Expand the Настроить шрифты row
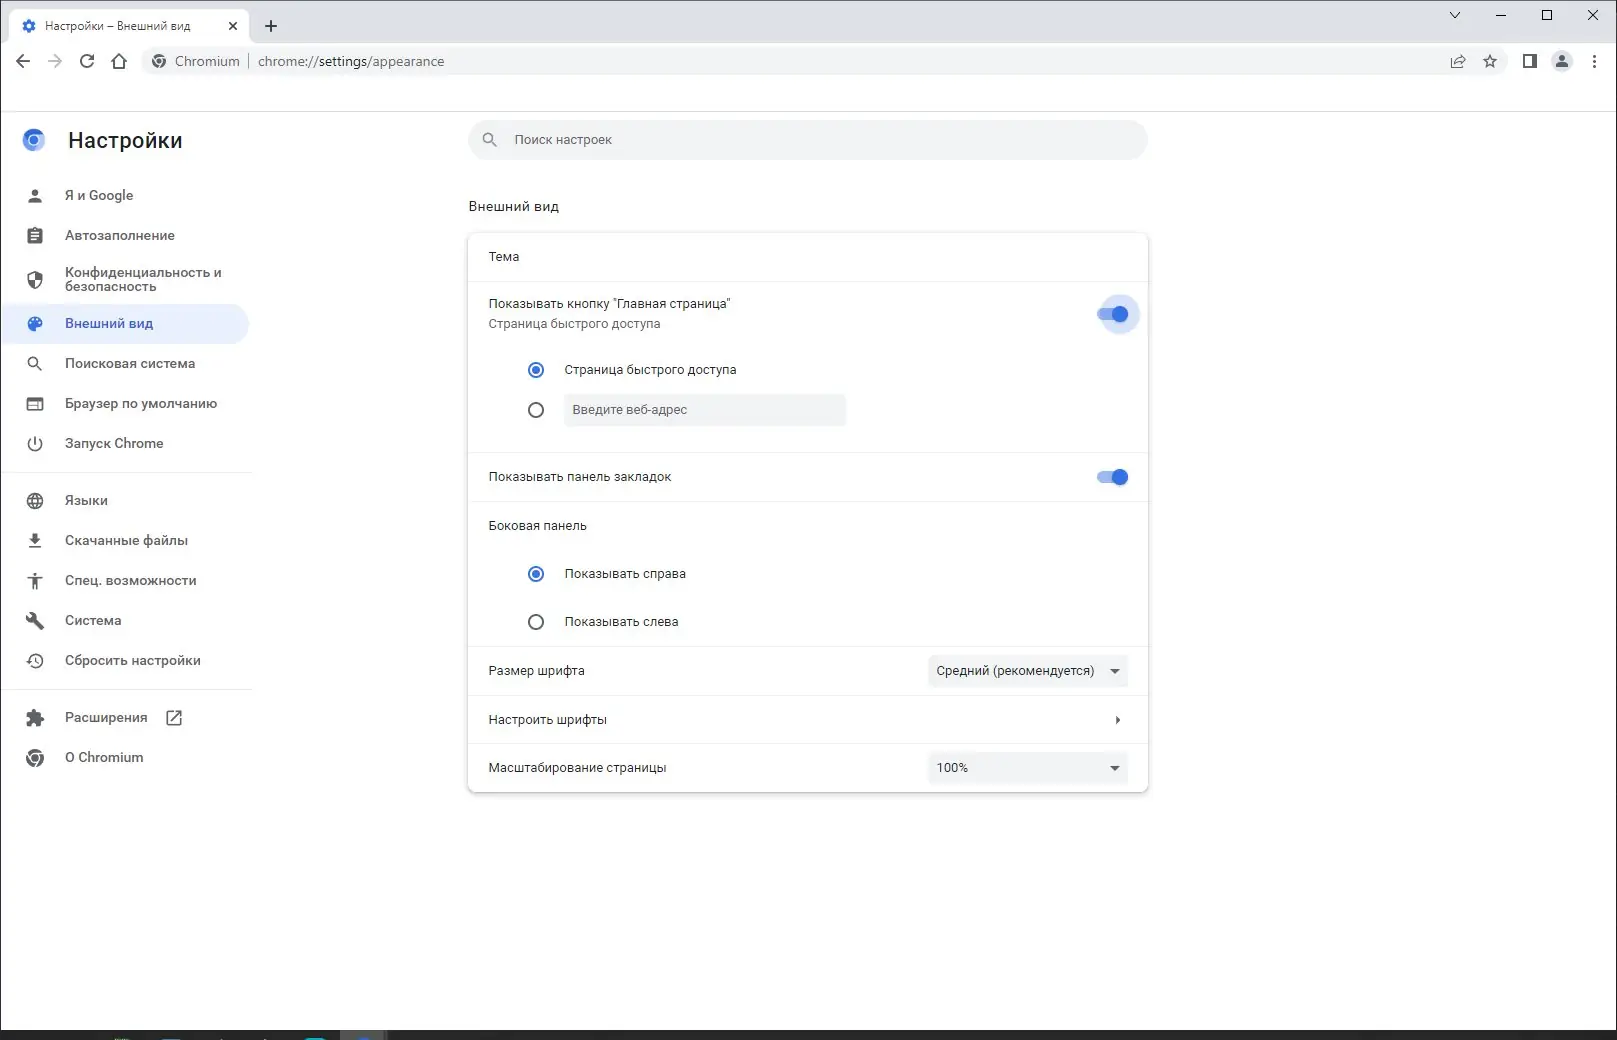This screenshot has width=1617, height=1040. point(808,720)
